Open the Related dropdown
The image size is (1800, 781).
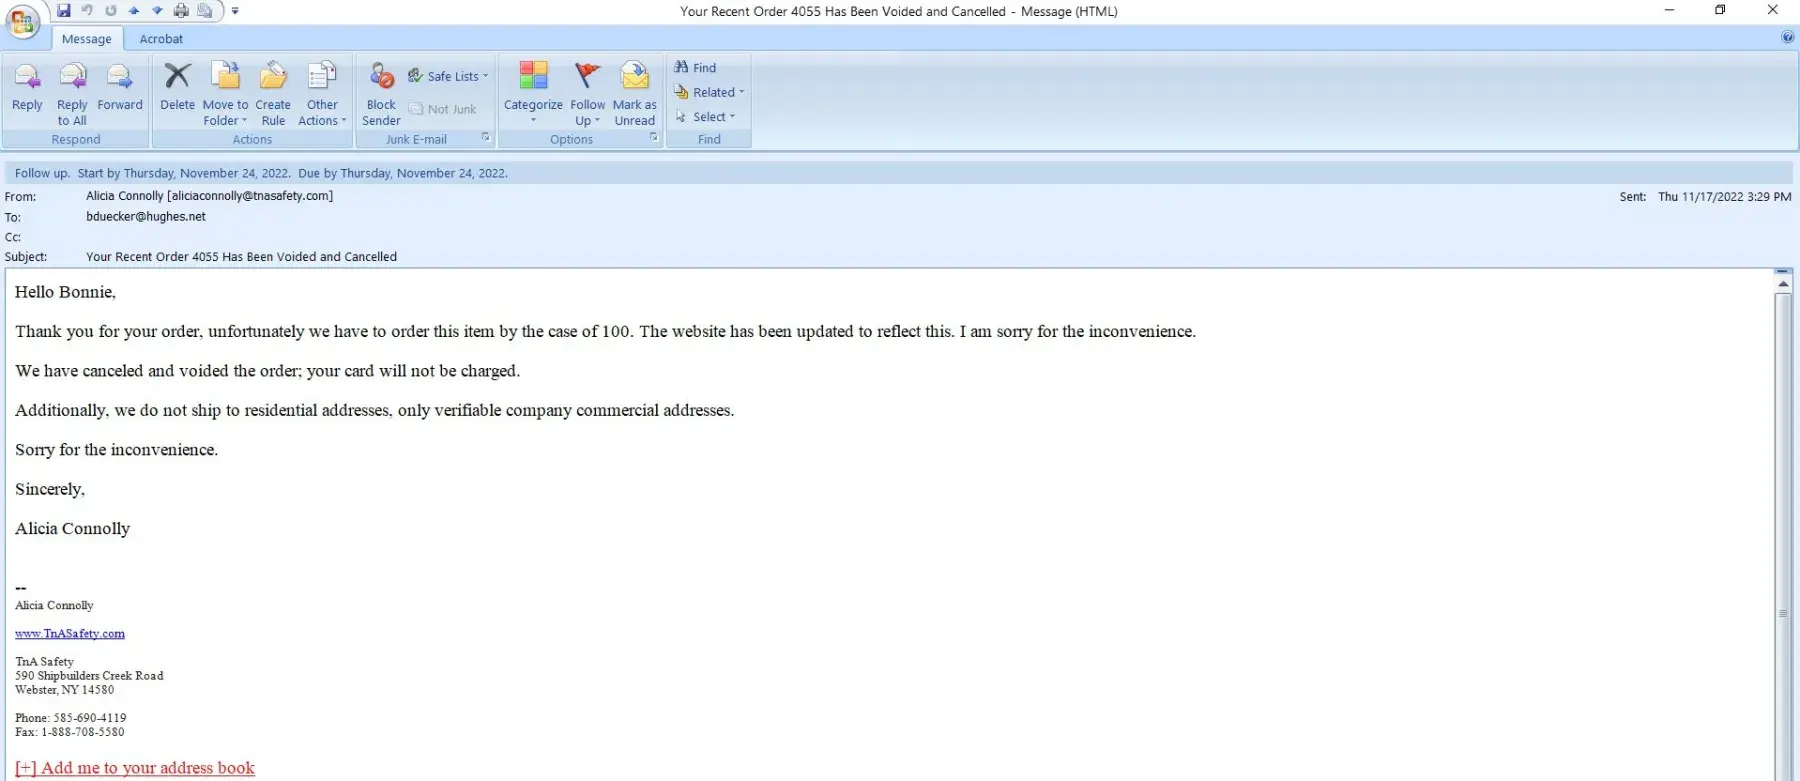710,92
